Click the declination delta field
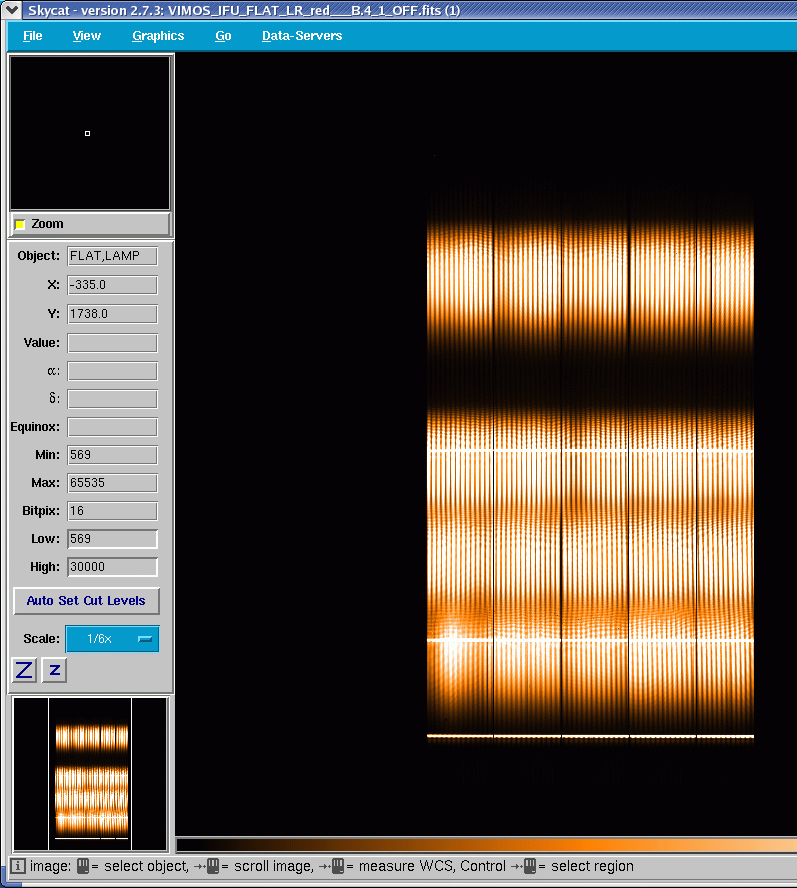 tap(112, 399)
